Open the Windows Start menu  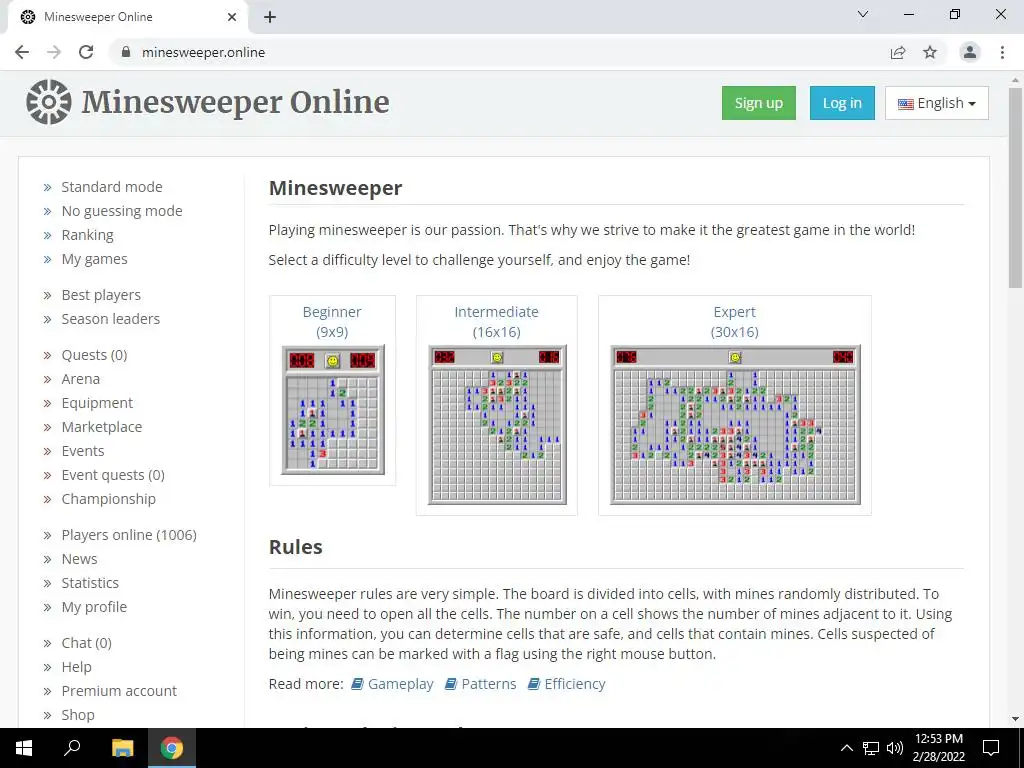24,748
